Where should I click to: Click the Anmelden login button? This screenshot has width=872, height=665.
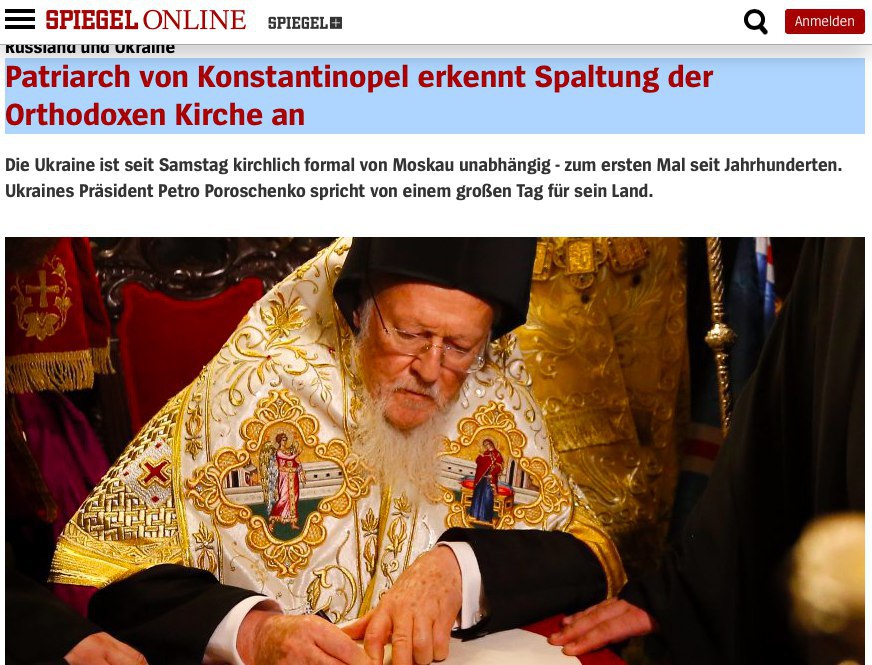click(824, 22)
